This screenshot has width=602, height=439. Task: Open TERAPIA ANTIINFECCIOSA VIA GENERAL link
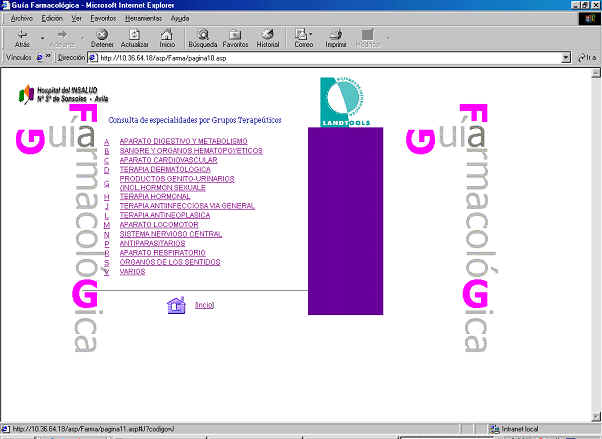[187, 206]
